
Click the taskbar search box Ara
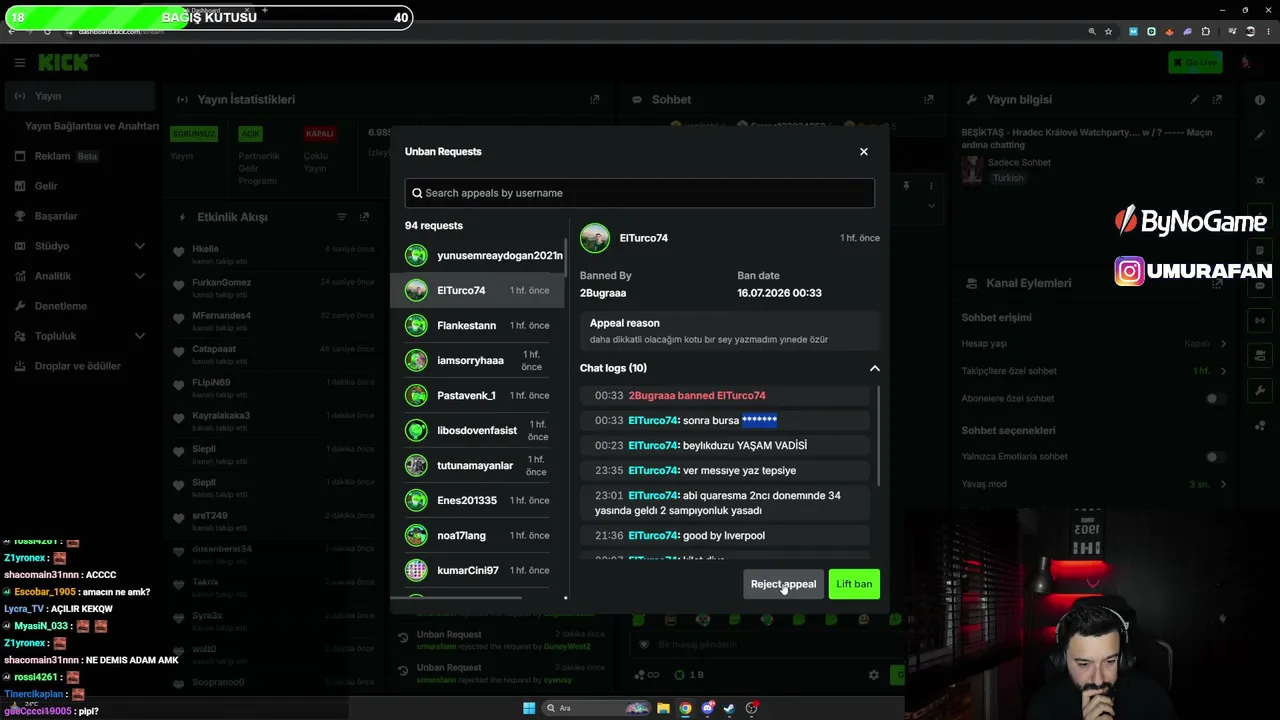(x=596, y=708)
